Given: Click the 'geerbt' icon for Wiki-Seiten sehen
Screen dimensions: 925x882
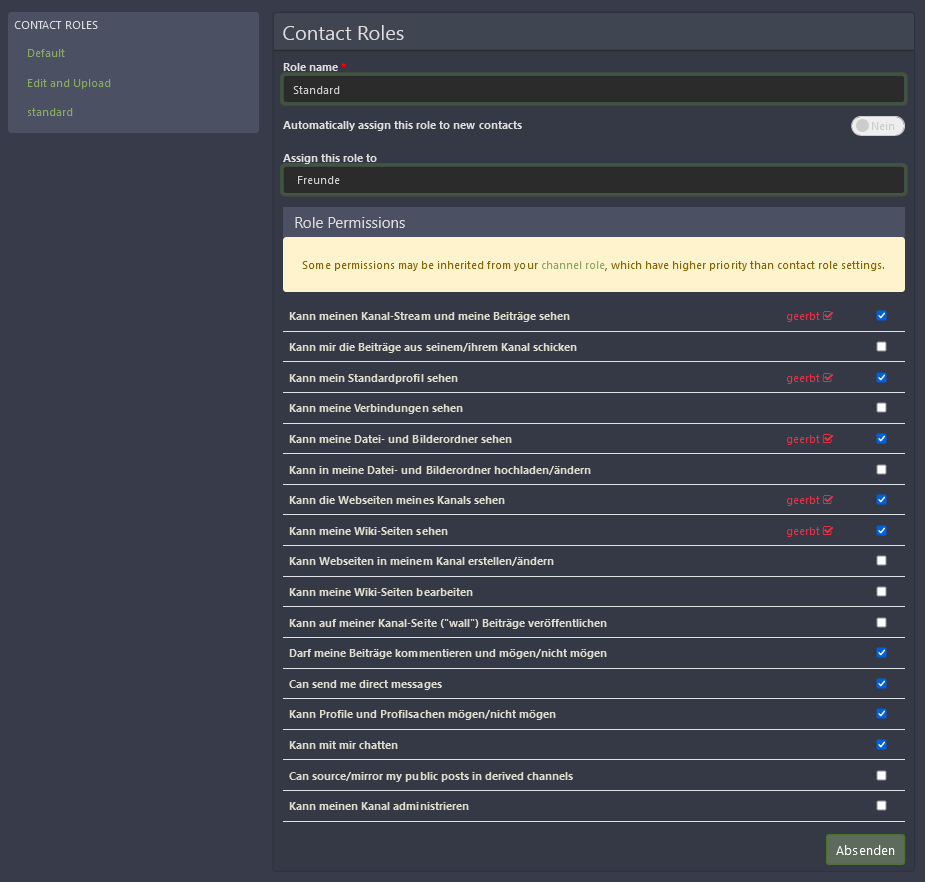Looking at the screenshot, I should click(828, 531).
